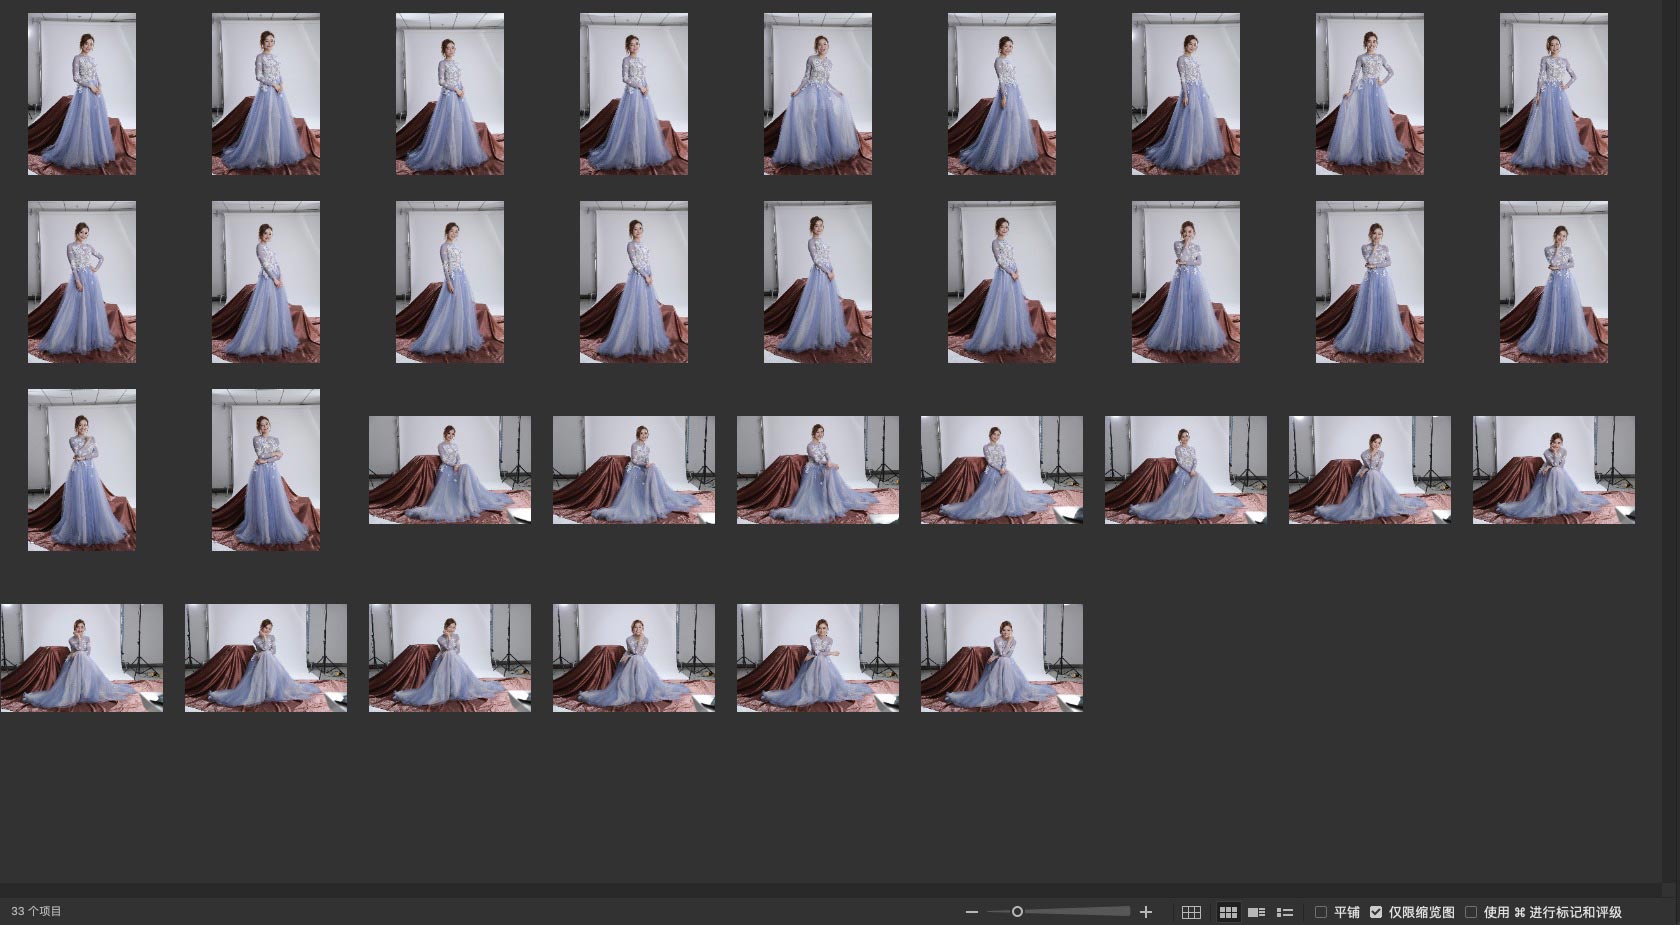1680x925 pixels.
Task: Select the first standing portrait thumbnail
Action: coord(82,94)
